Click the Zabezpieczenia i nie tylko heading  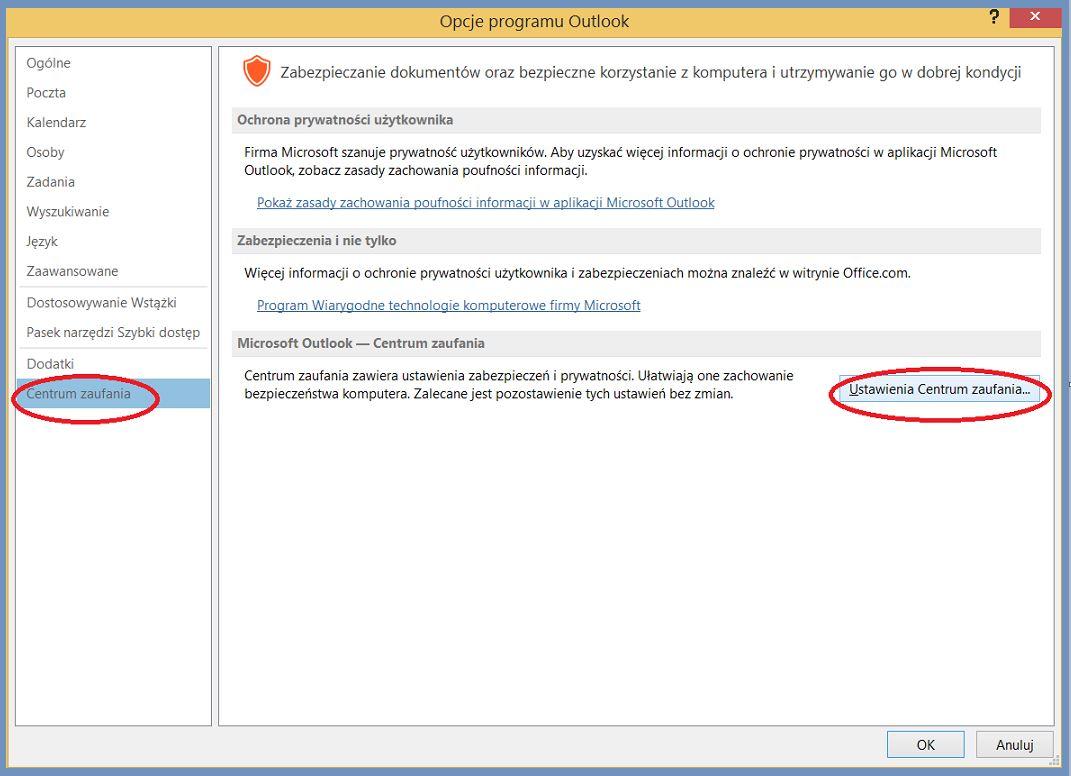click(x=317, y=240)
